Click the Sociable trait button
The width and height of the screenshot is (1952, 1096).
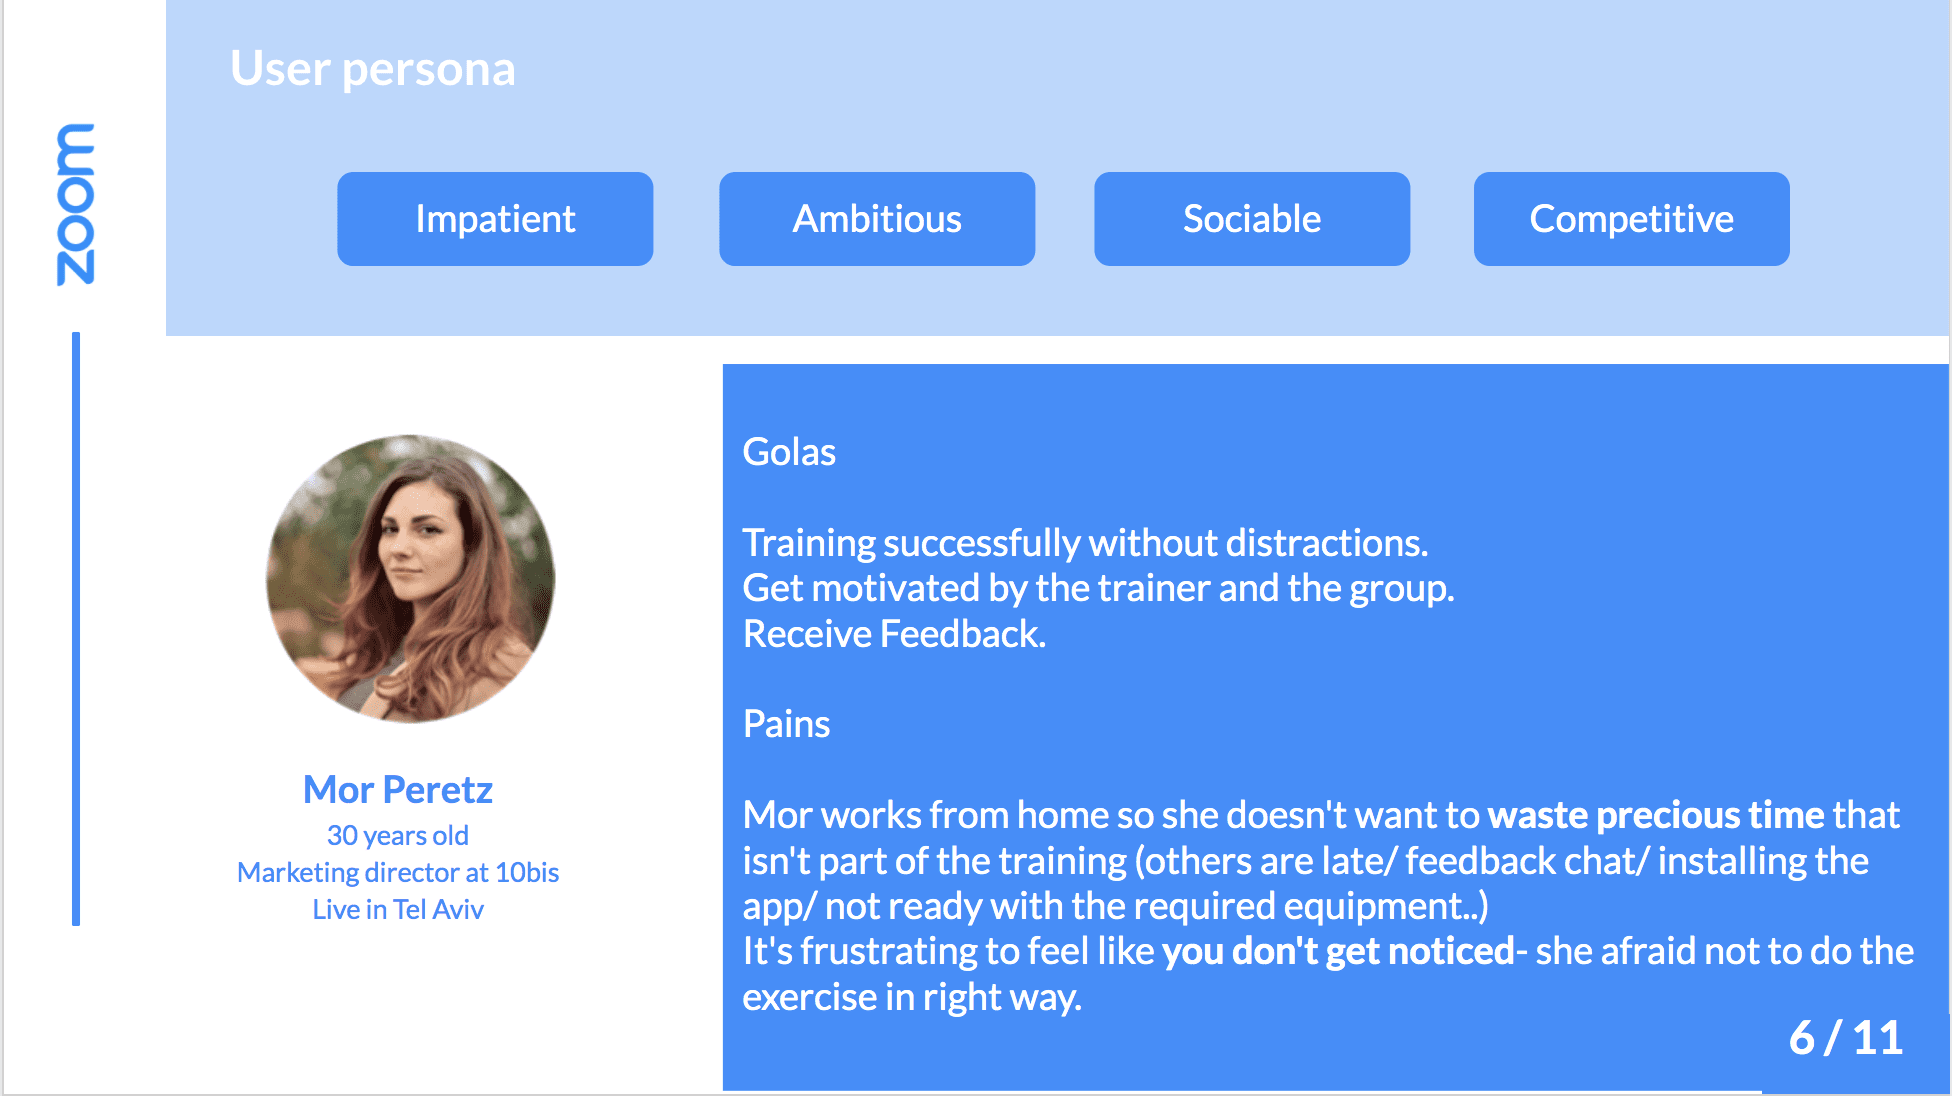pyautogui.click(x=1252, y=219)
